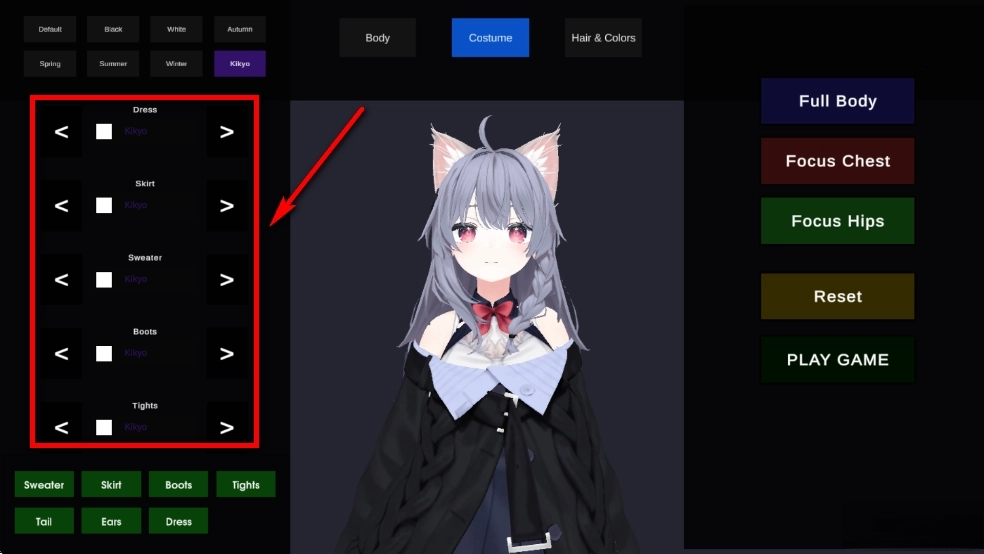Go to previous Sweater style
Viewport: 984px width, 554px height.
click(61, 280)
